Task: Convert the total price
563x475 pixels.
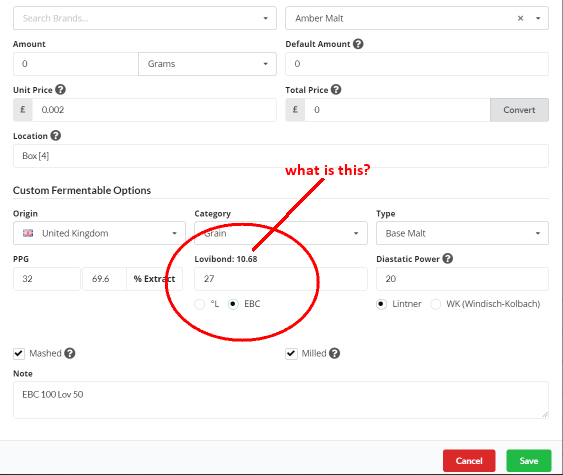Action: tap(519, 110)
